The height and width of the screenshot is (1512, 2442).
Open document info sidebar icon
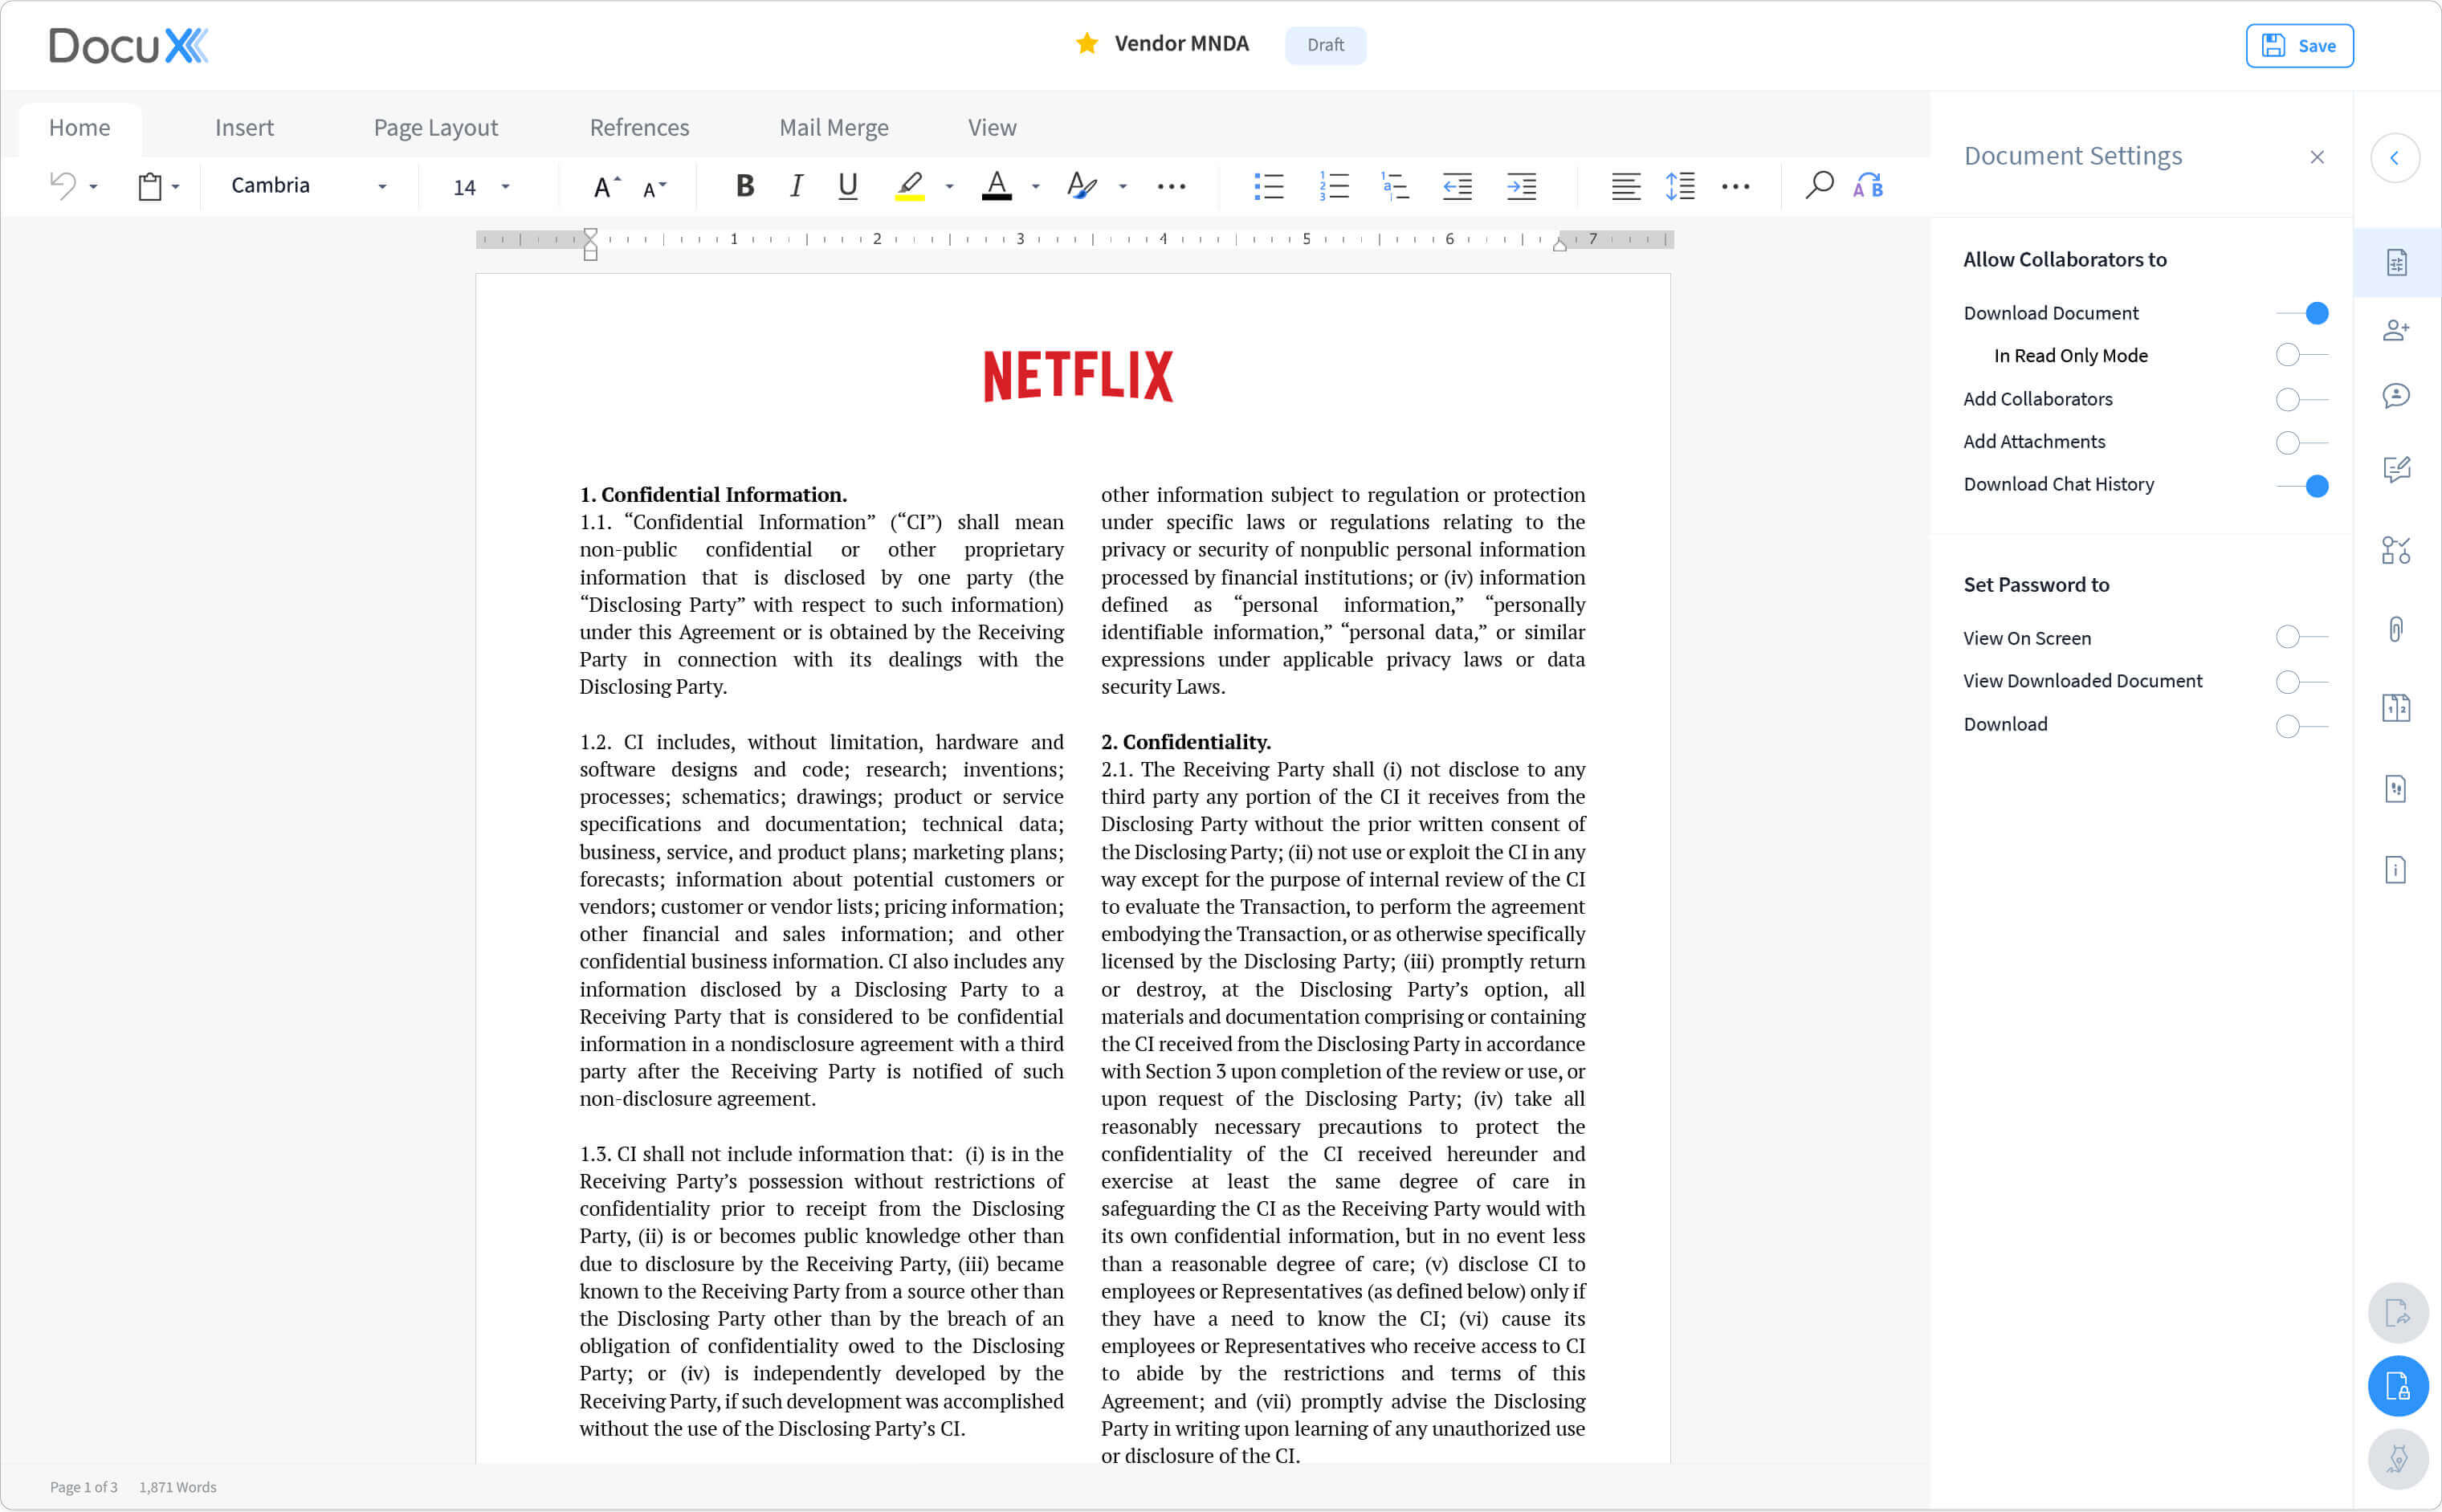point(2396,870)
